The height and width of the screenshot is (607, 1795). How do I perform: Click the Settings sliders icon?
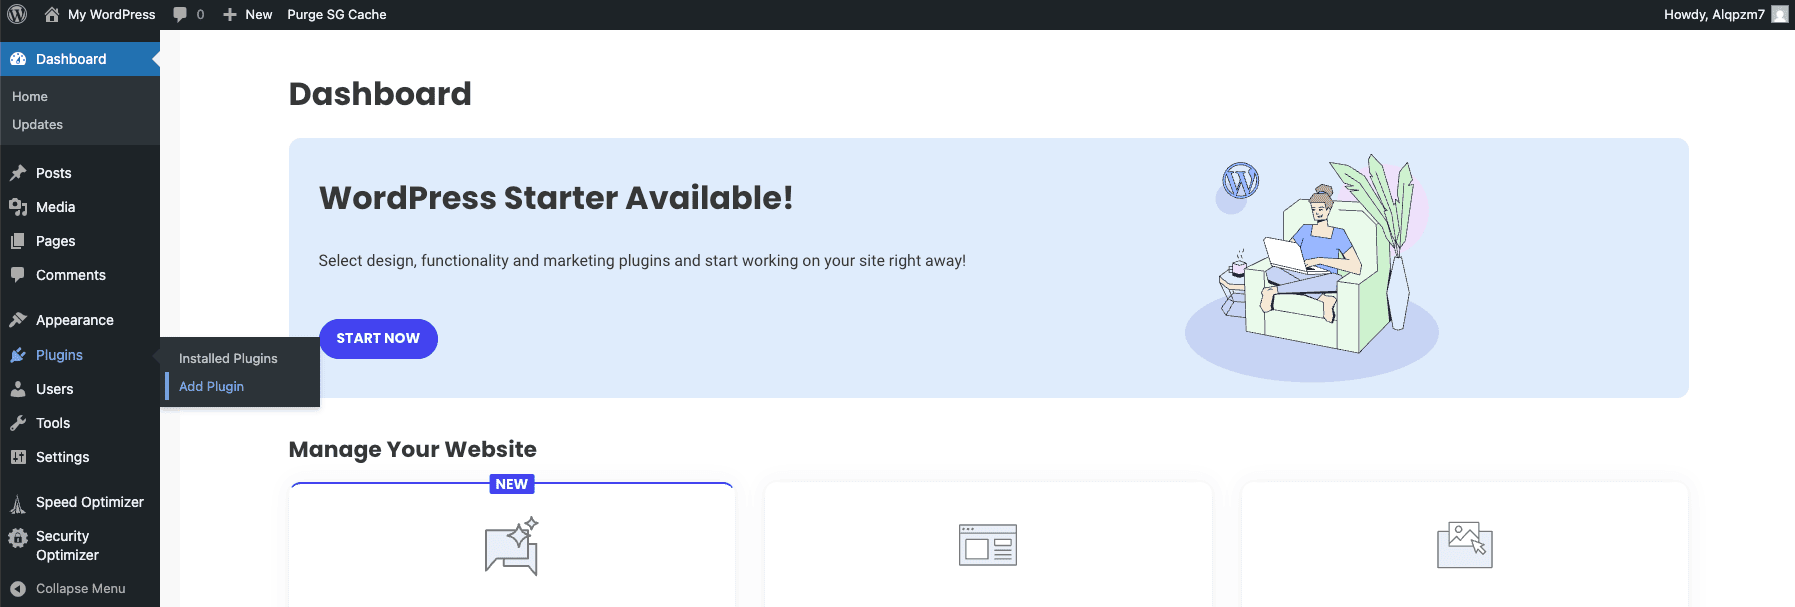click(18, 457)
